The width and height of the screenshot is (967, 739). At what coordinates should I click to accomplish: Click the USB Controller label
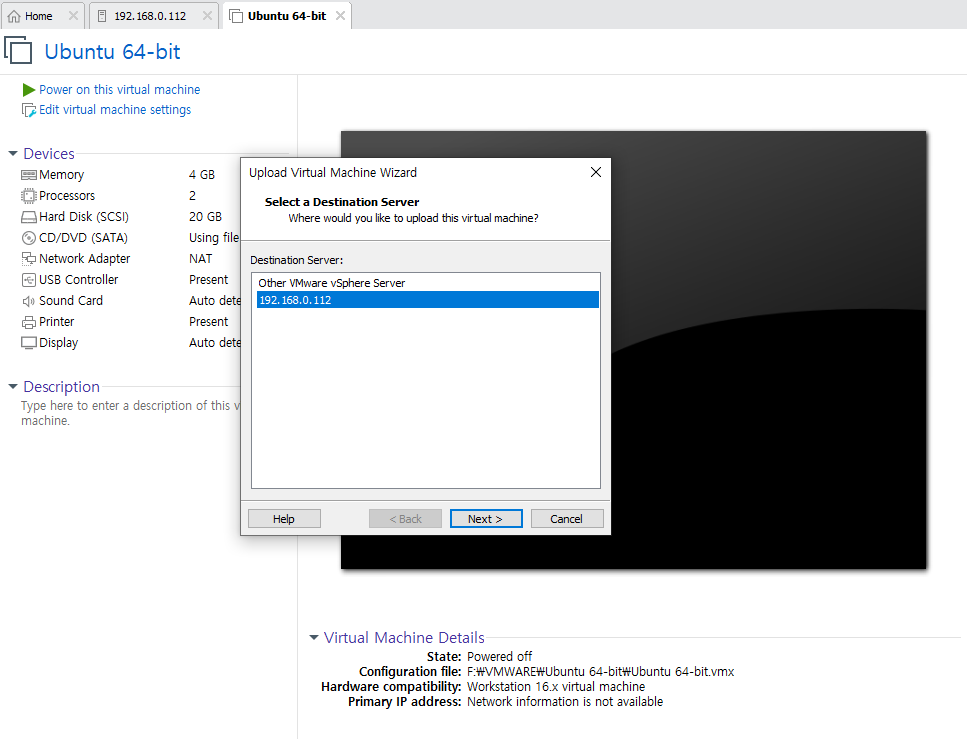pos(78,279)
